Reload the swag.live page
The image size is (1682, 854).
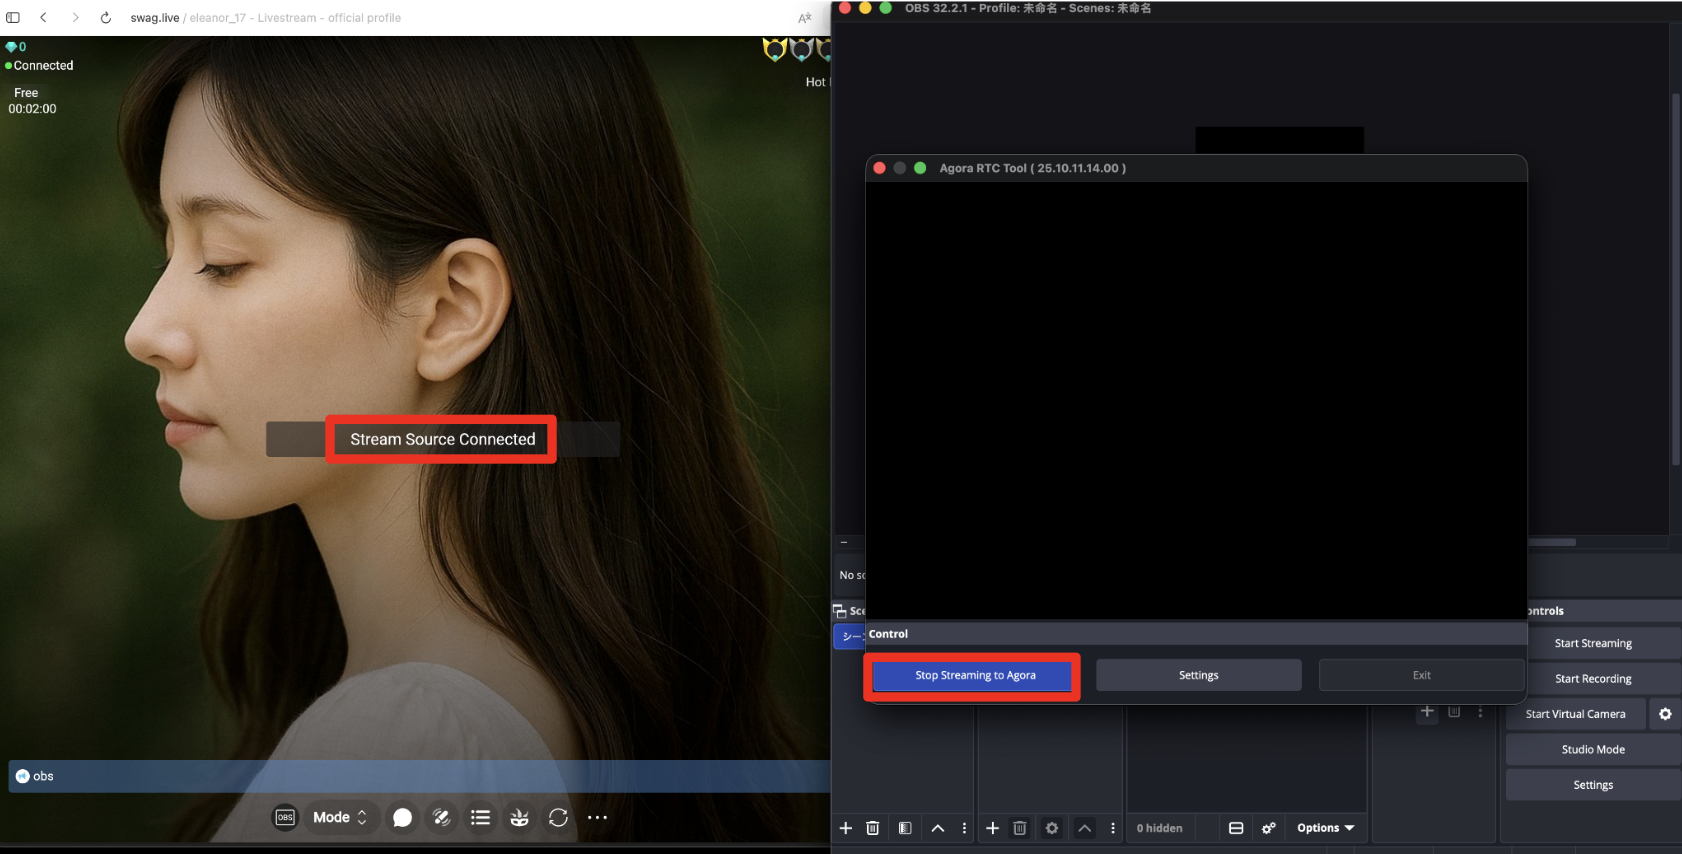click(105, 18)
